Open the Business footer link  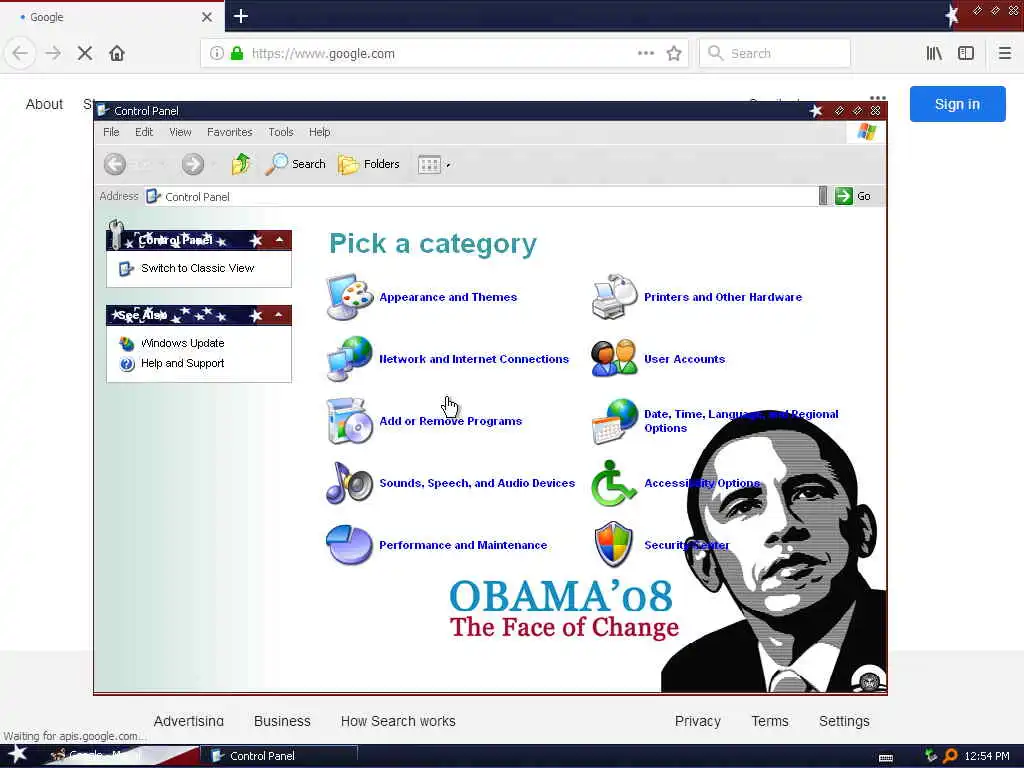[282, 721]
